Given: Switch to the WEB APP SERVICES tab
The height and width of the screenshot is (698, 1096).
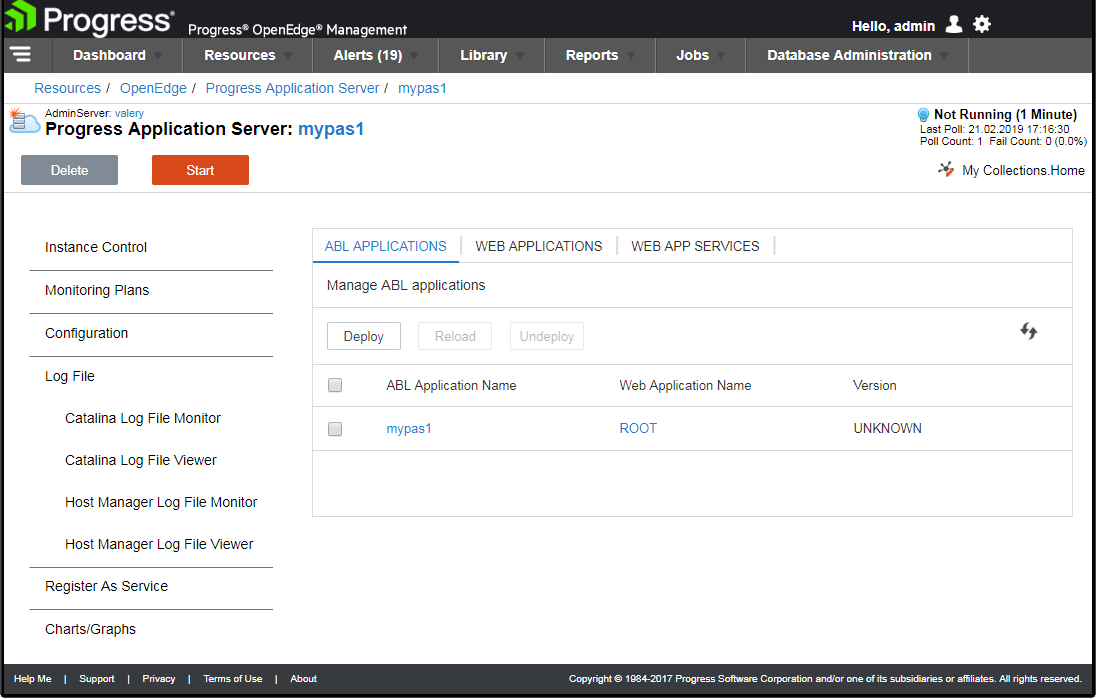Looking at the screenshot, I should [x=695, y=246].
